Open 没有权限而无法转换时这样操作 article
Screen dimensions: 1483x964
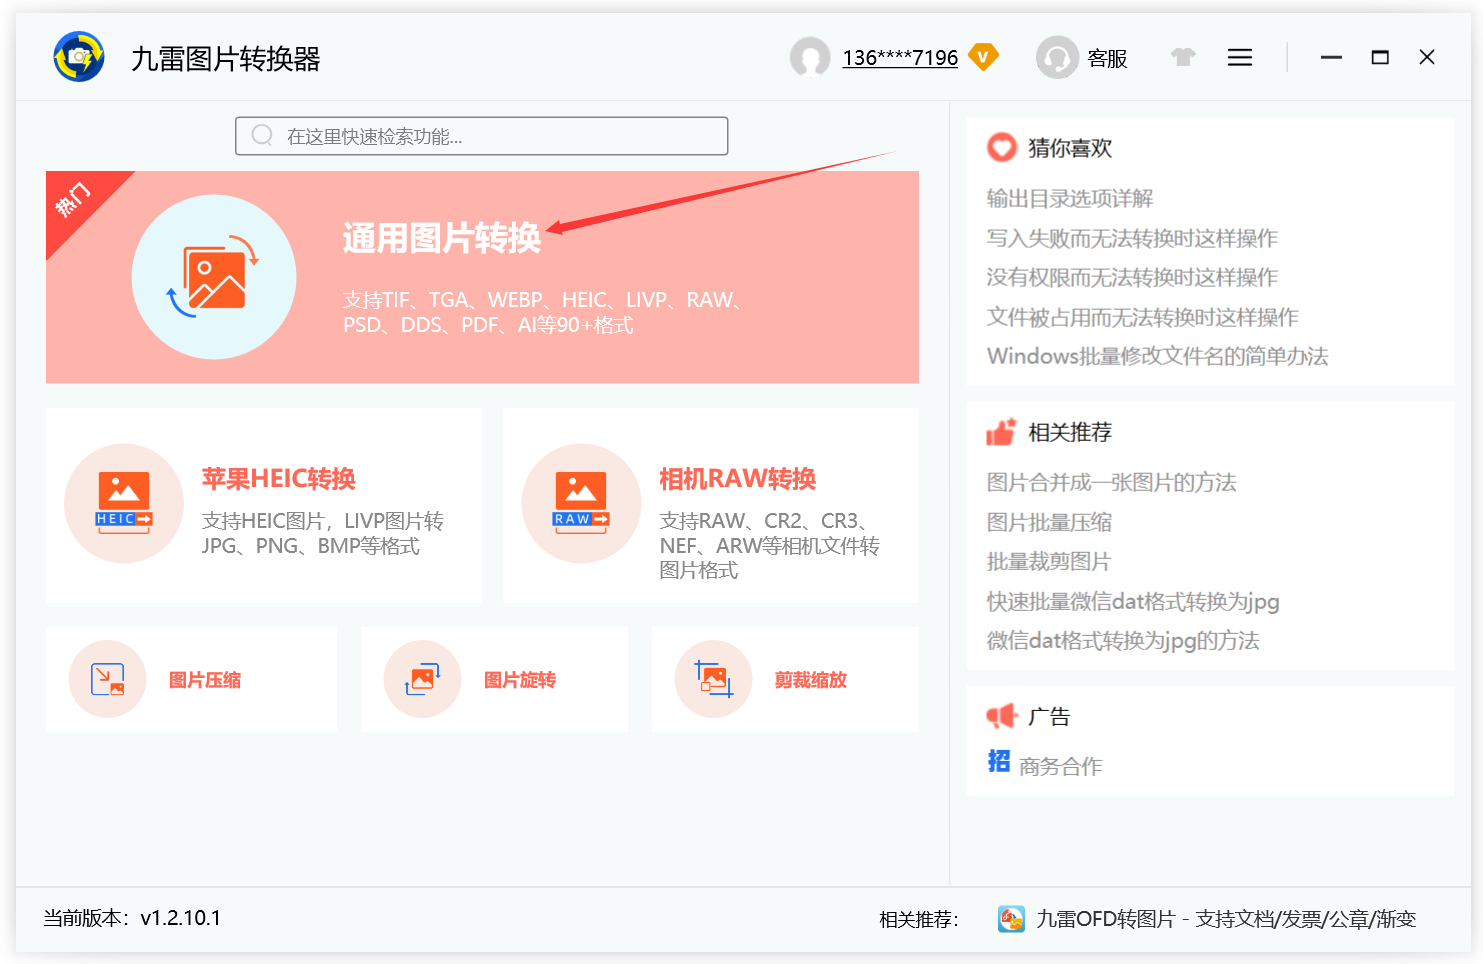coord(1132,277)
